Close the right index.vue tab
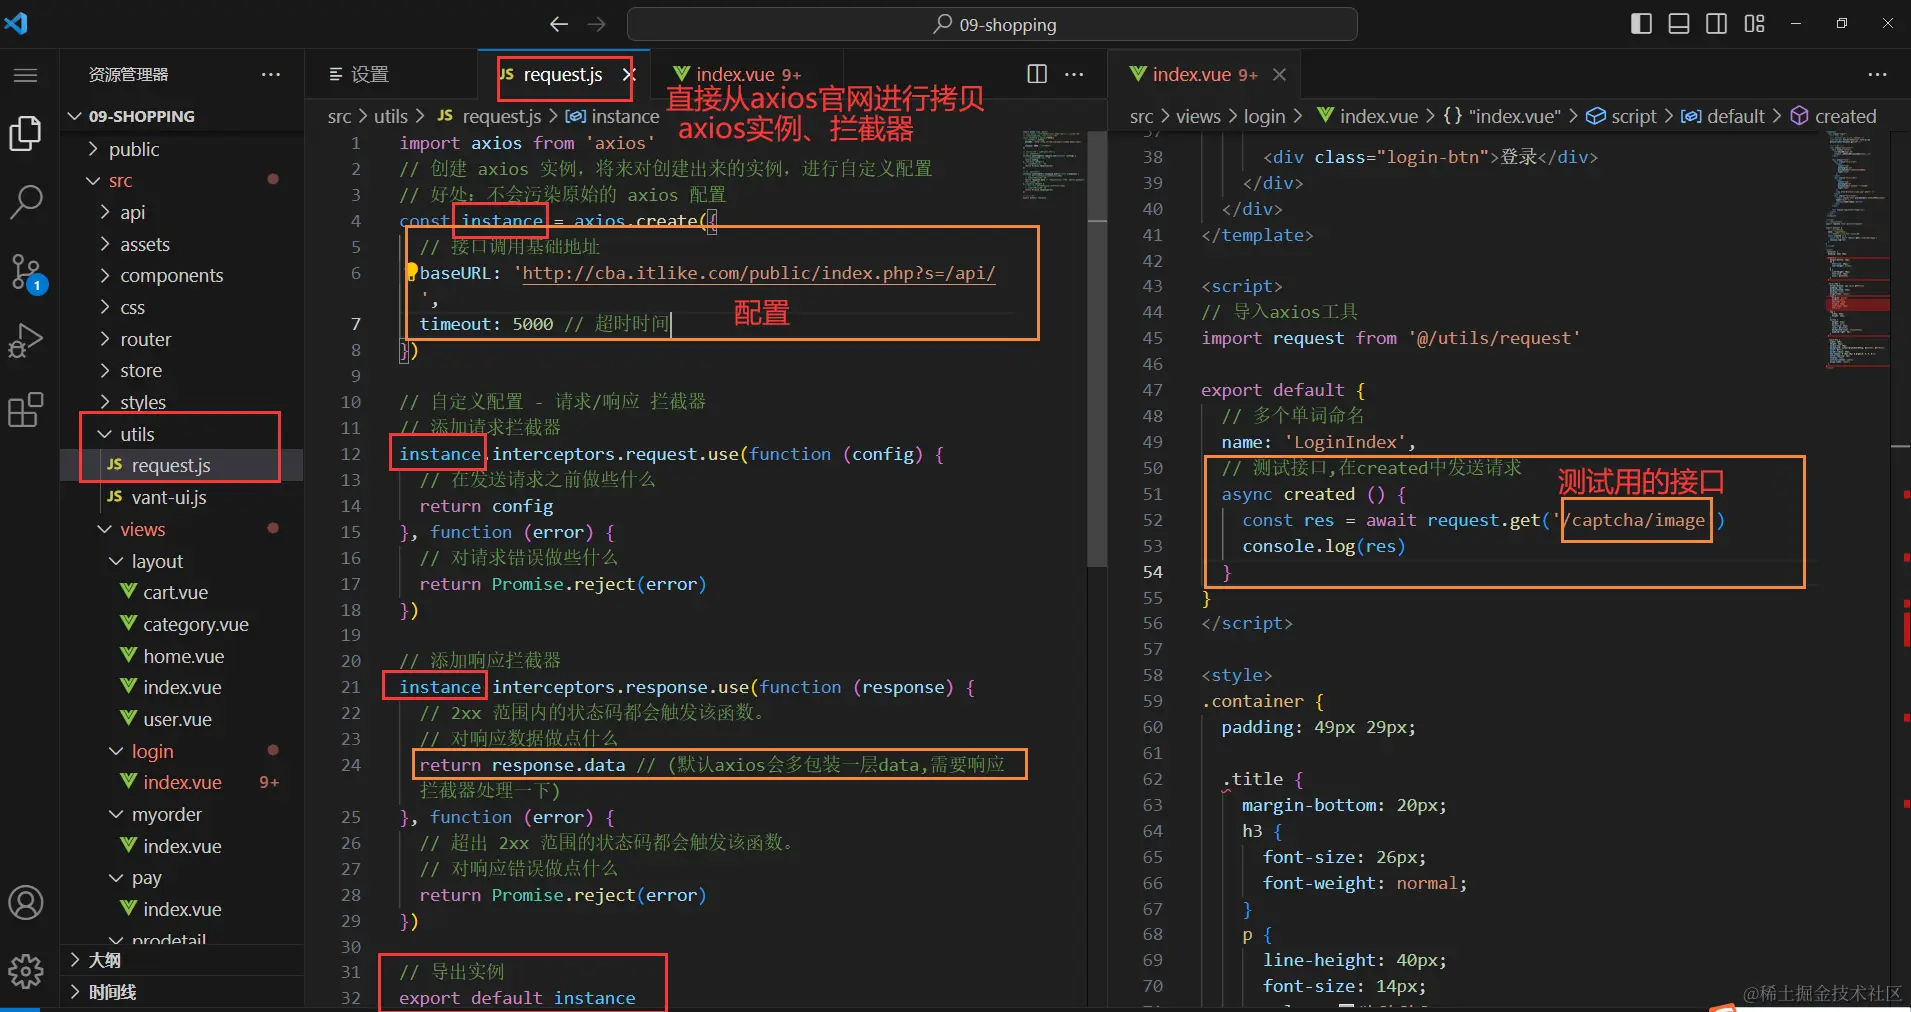The height and width of the screenshot is (1012, 1911). point(1279,74)
